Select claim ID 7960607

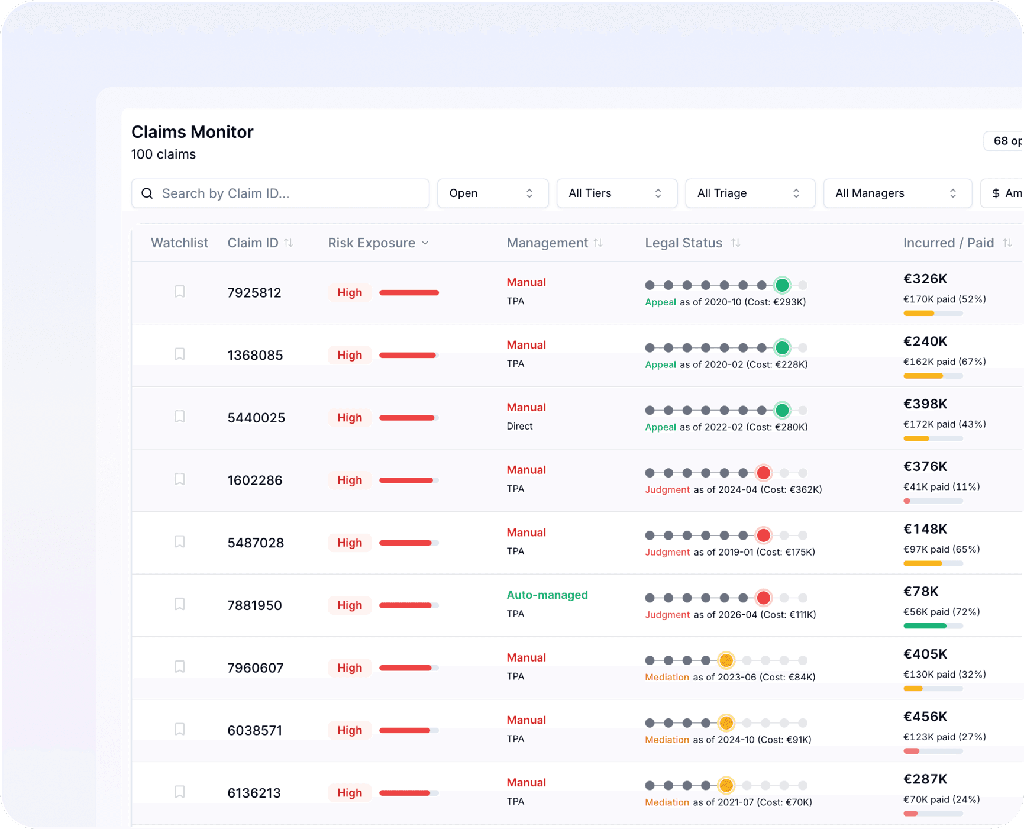(255, 668)
